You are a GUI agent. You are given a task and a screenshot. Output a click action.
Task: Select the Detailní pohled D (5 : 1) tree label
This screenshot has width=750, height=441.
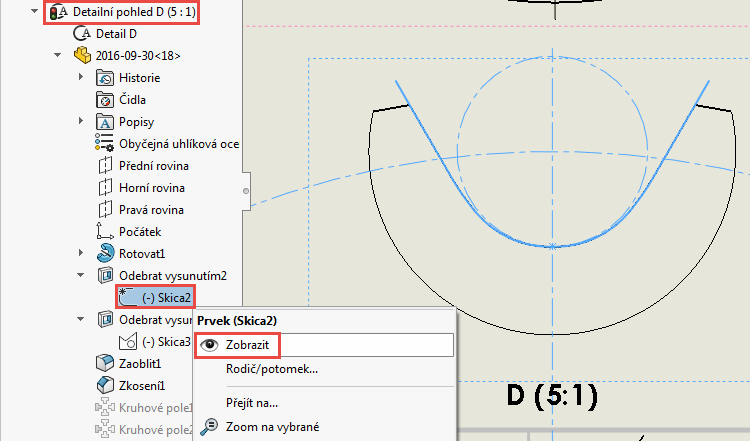(x=134, y=12)
